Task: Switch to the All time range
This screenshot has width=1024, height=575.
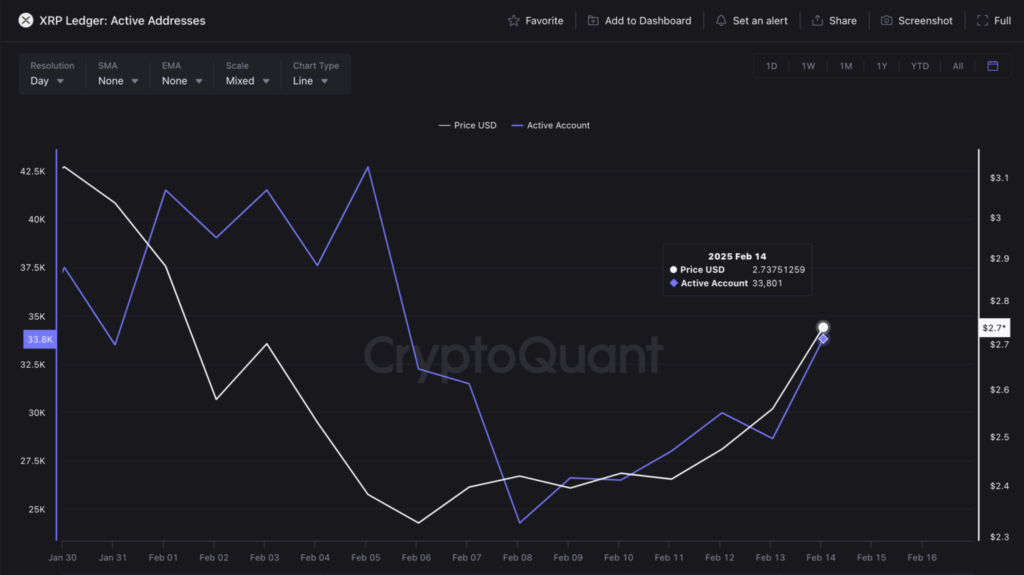Action: [957, 66]
